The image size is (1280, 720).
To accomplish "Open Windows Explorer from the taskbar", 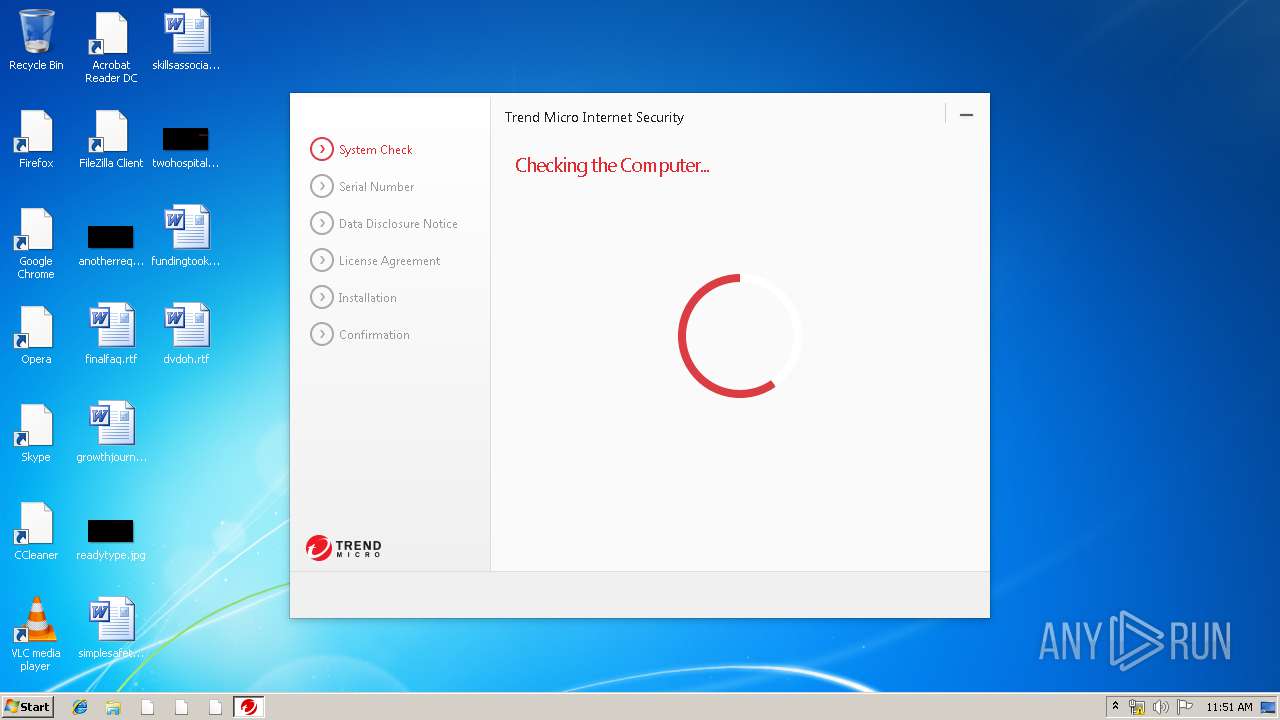I will [113, 707].
